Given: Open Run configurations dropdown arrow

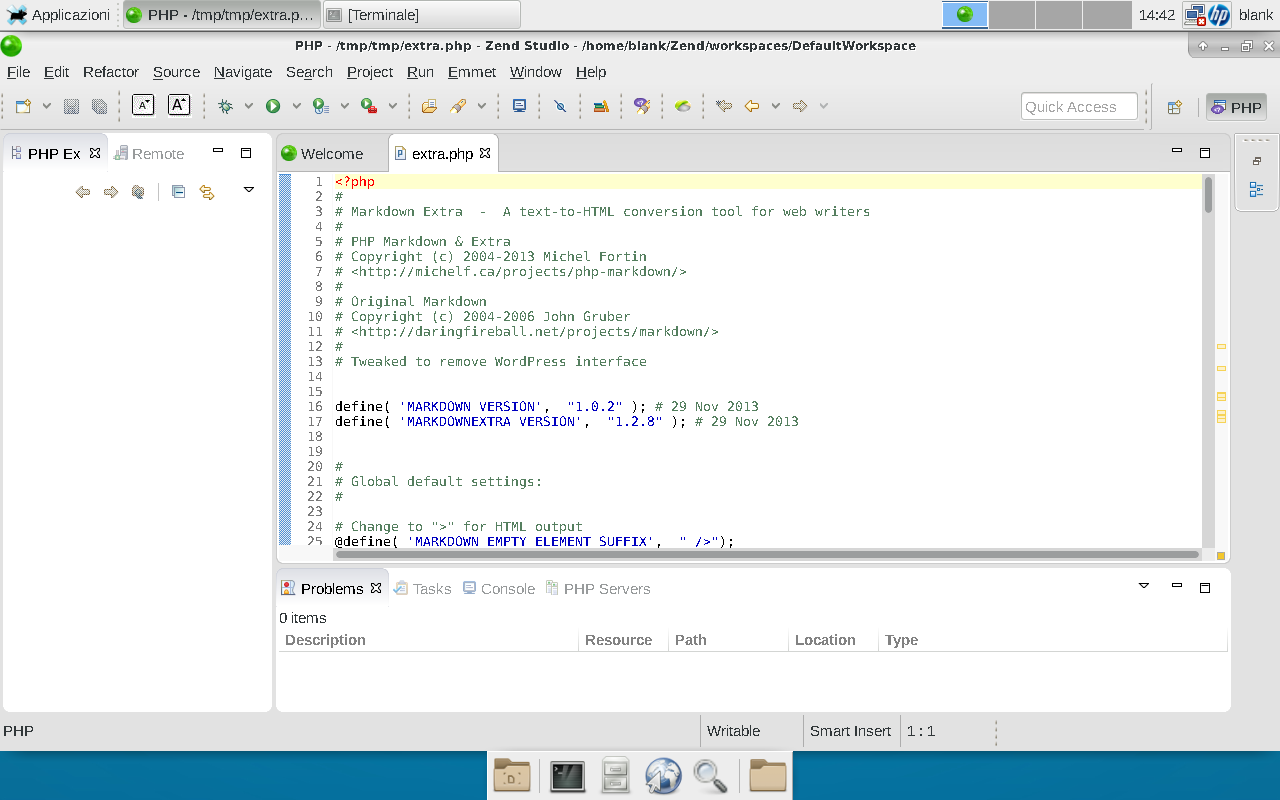Looking at the screenshot, I should coord(296,106).
